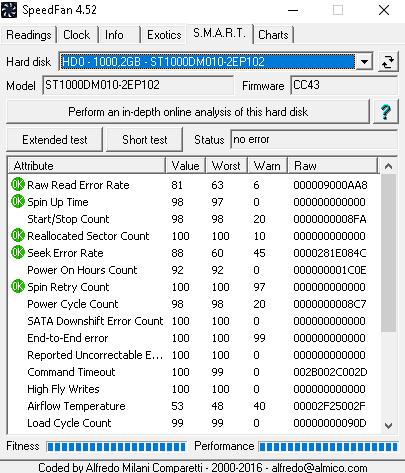Click the scrollbar down arrow
The image size is (405, 473).
point(388,426)
